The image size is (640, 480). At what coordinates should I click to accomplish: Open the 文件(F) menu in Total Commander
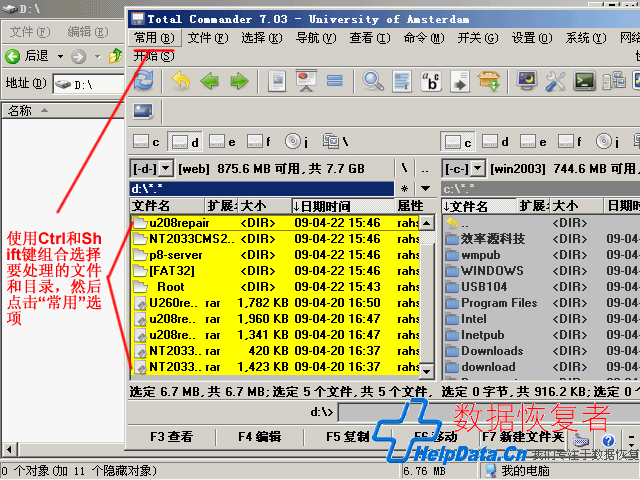pyautogui.click(x=208, y=38)
